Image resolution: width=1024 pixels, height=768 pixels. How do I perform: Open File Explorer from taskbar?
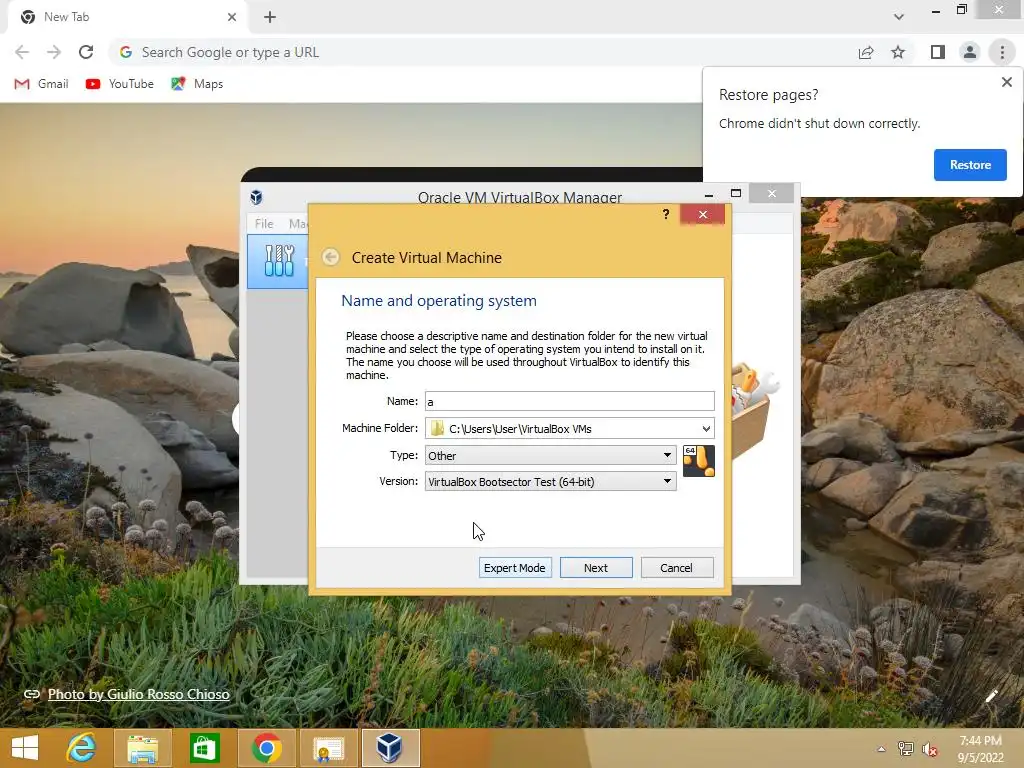(142, 748)
